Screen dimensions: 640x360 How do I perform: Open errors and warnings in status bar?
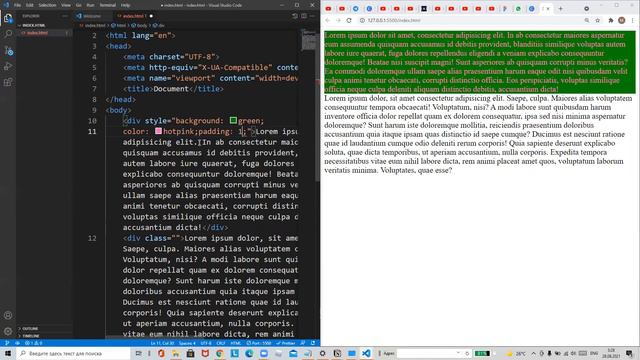point(33,343)
